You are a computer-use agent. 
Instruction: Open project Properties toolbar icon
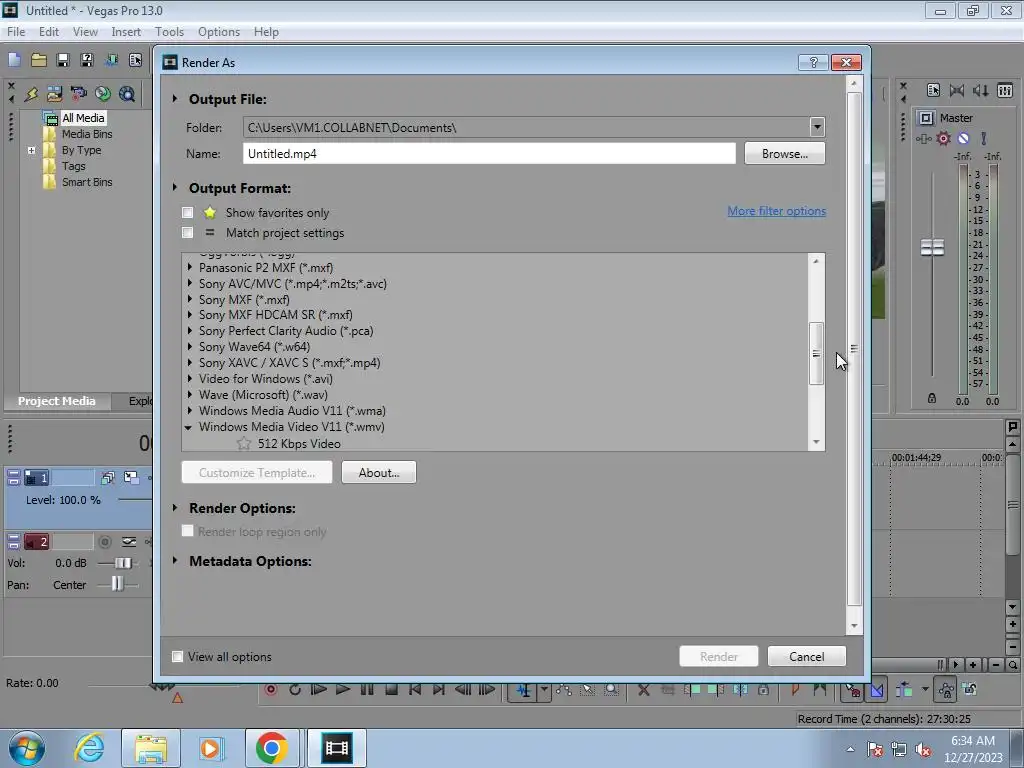coord(135,61)
